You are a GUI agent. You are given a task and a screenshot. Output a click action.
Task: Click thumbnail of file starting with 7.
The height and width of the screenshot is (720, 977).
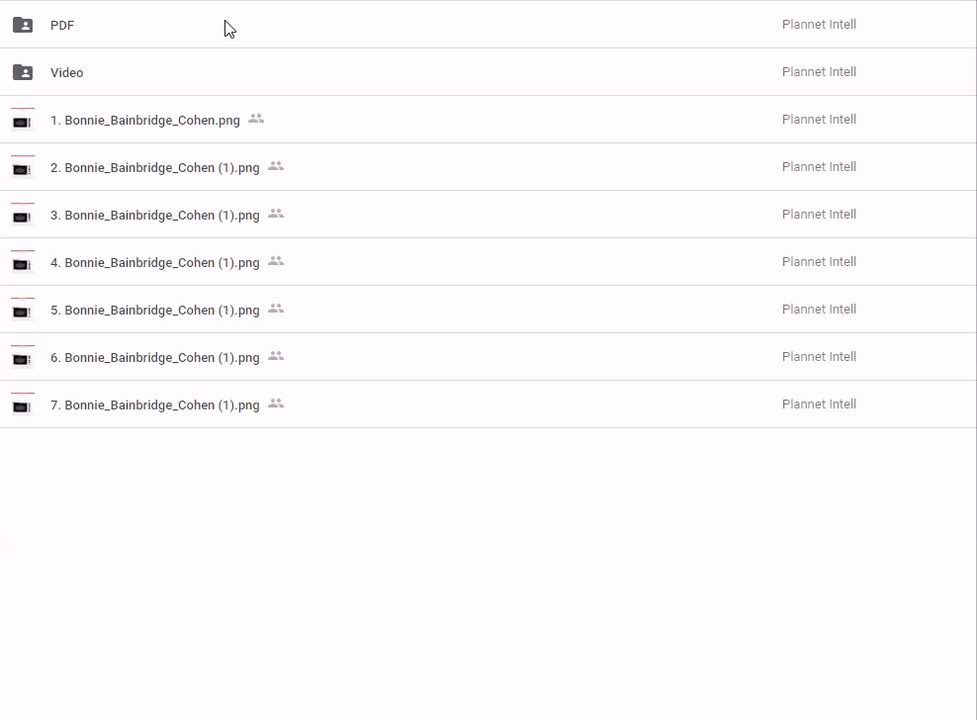22,405
